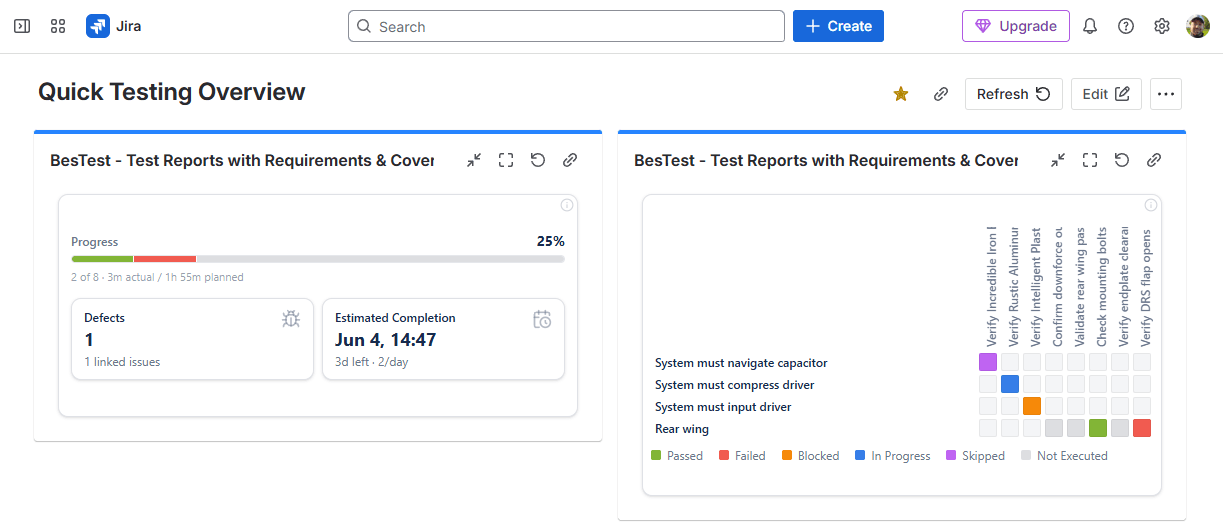This screenshot has width=1223, height=528.
Task: Click 'System must compress driver' requirement
Action: (x=734, y=385)
